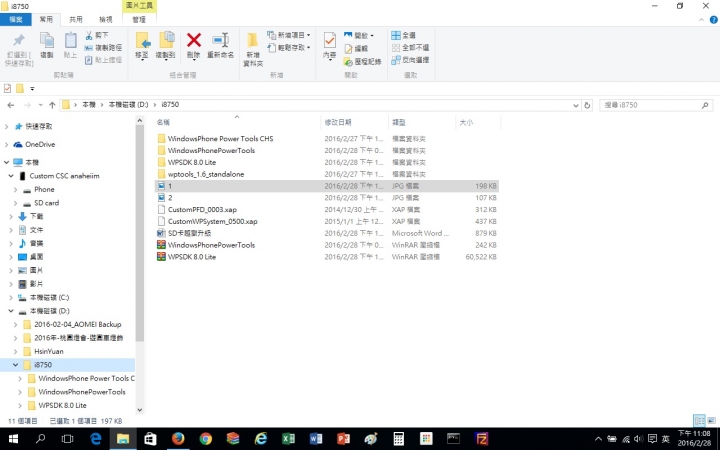Switch to the Home (常用) ribbon tab
Screen dimensions: 720x450
click(46, 19)
